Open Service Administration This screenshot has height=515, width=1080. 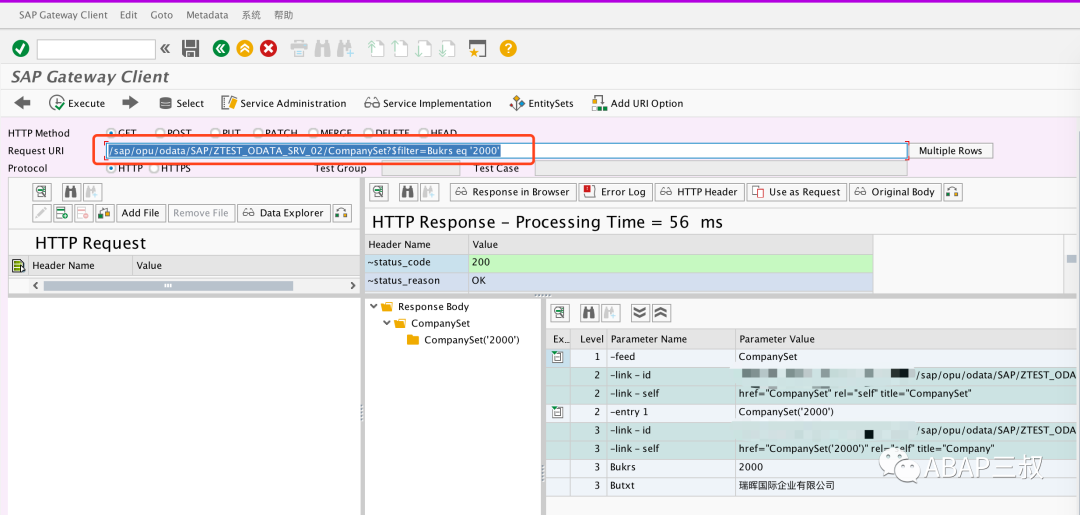pyautogui.click(x=283, y=103)
